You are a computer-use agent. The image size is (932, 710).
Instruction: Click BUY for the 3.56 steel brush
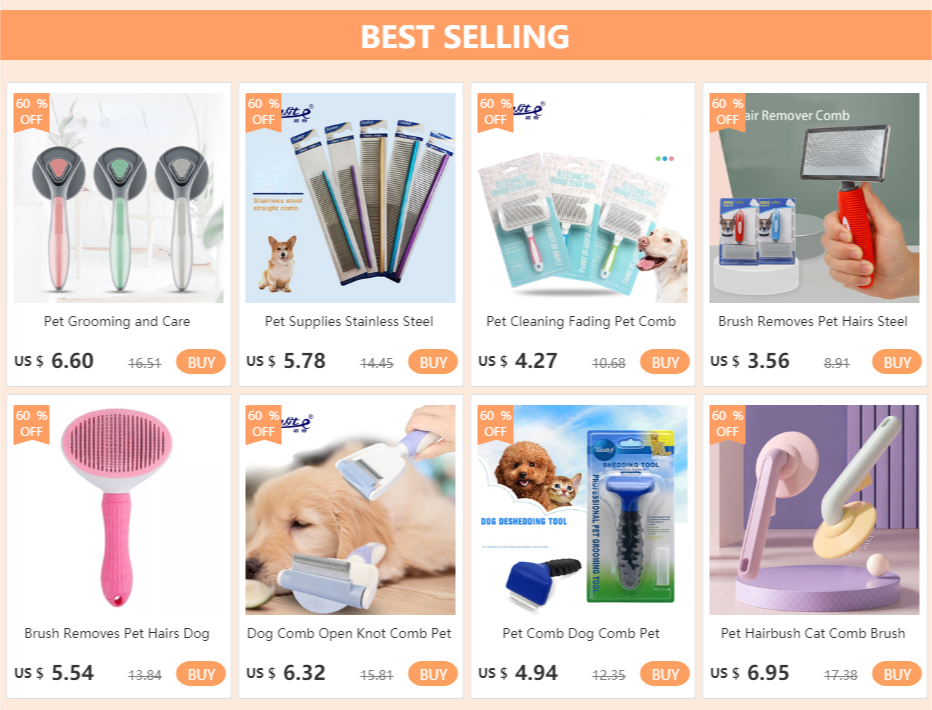pos(896,362)
